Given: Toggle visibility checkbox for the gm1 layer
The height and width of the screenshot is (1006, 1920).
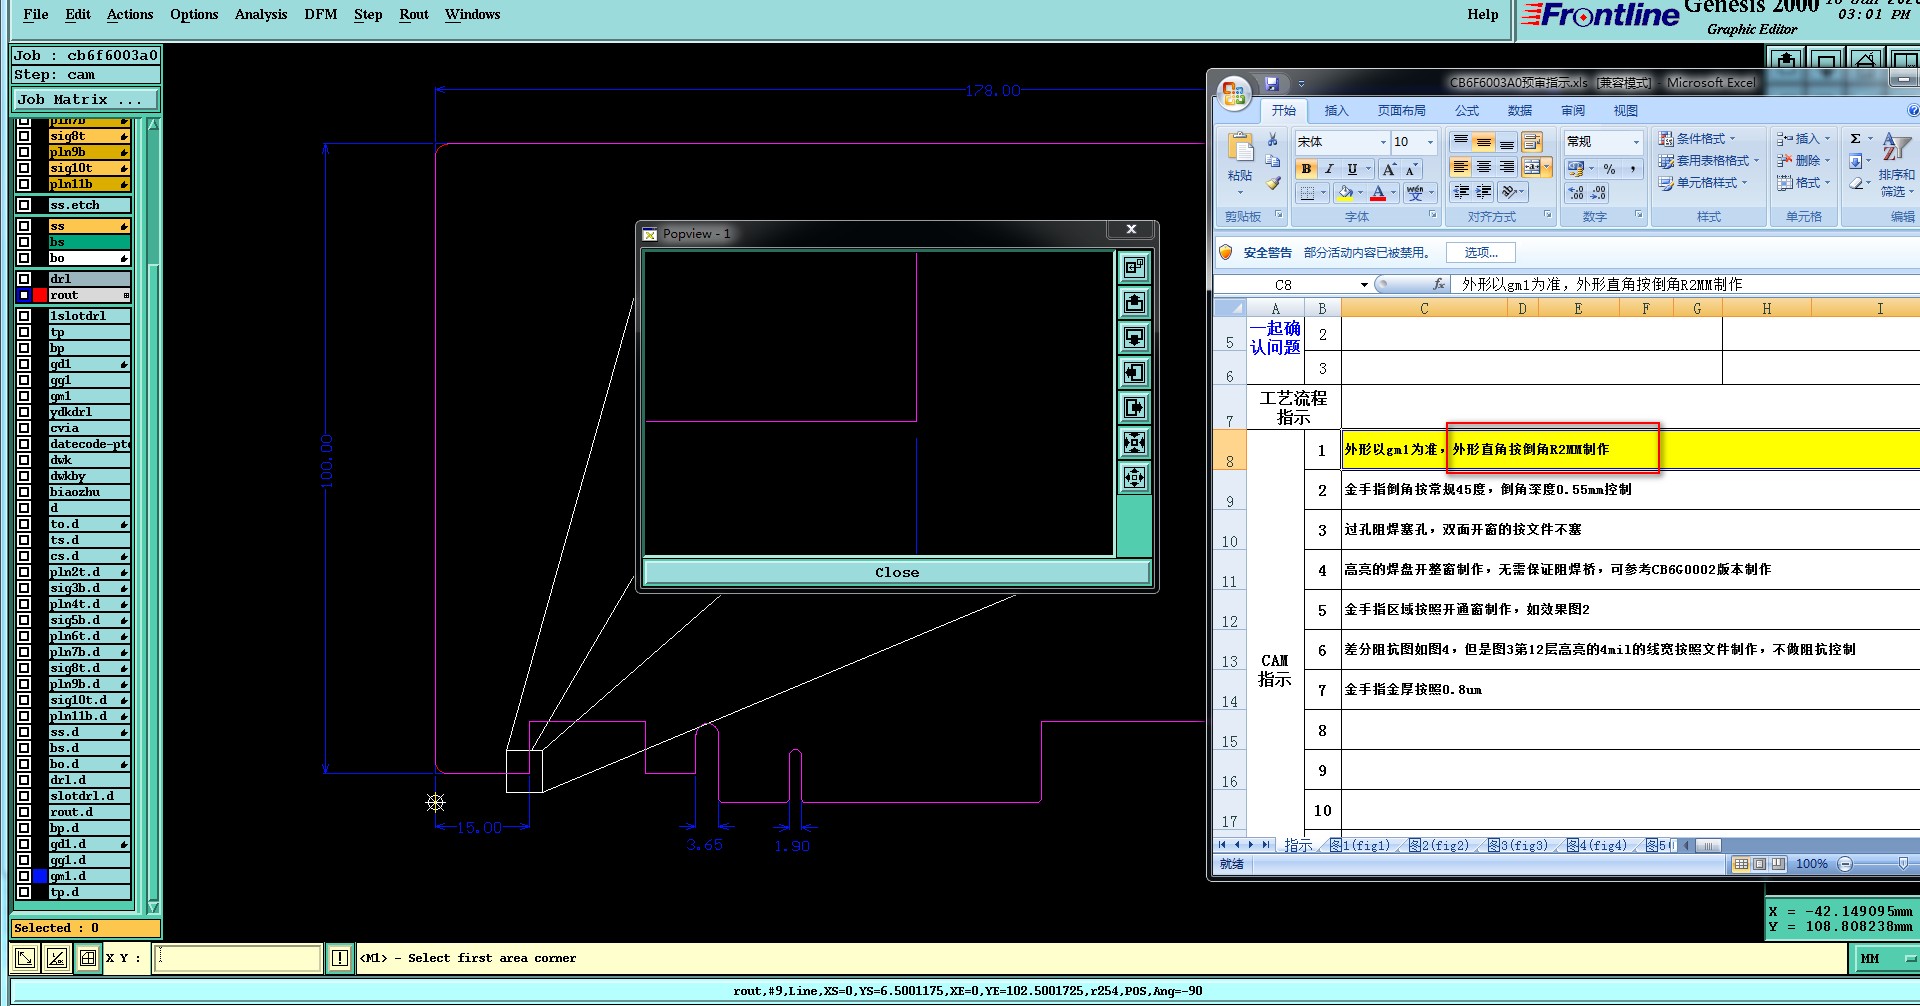Looking at the screenshot, I should tap(24, 396).
